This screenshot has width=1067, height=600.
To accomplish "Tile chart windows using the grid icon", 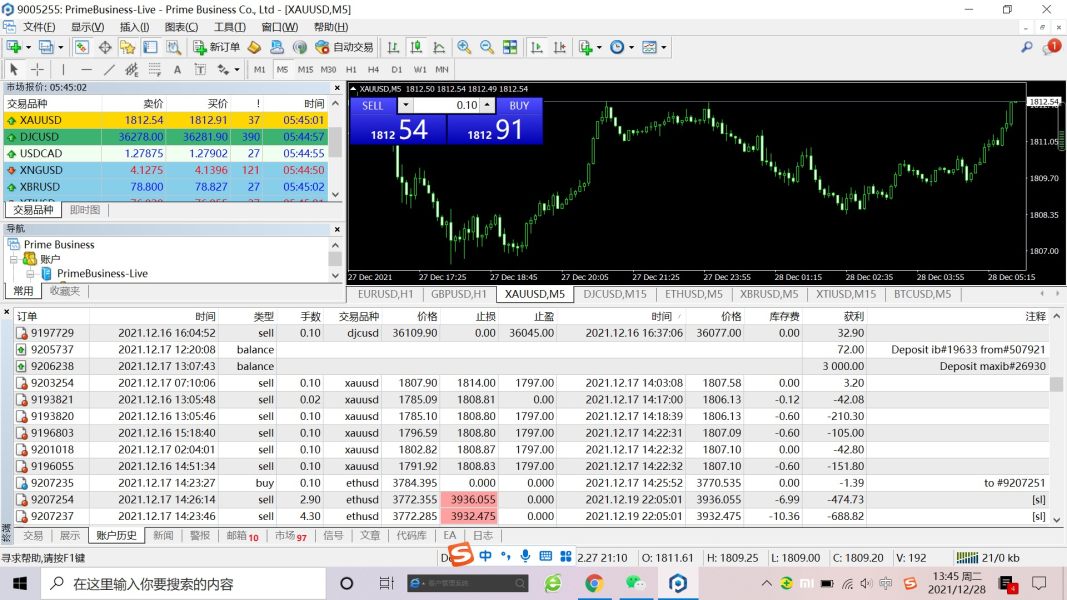I will point(510,47).
